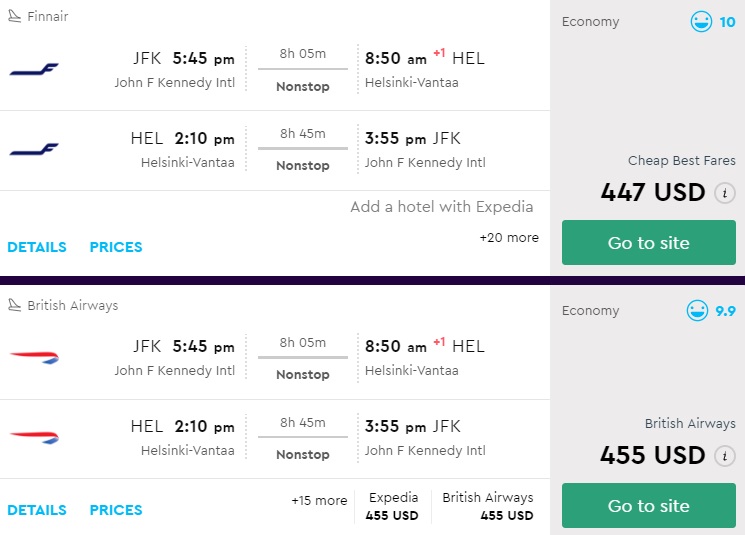Screen dimensions: 745x535
Task: Expand +15 more fares for British Airways
Action: click(x=319, y=501)
